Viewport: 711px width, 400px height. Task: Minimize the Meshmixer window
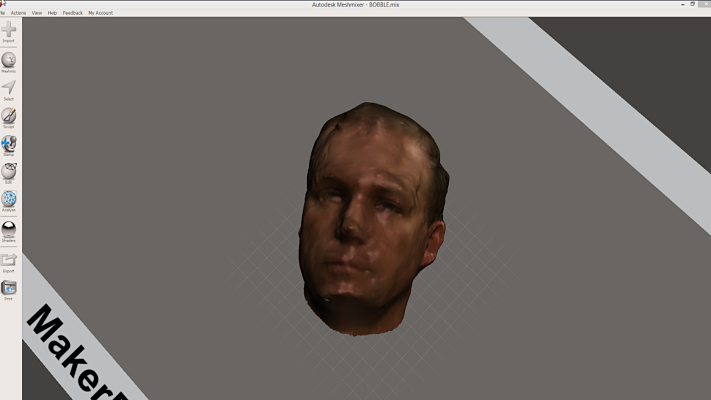tap(682, 4)
